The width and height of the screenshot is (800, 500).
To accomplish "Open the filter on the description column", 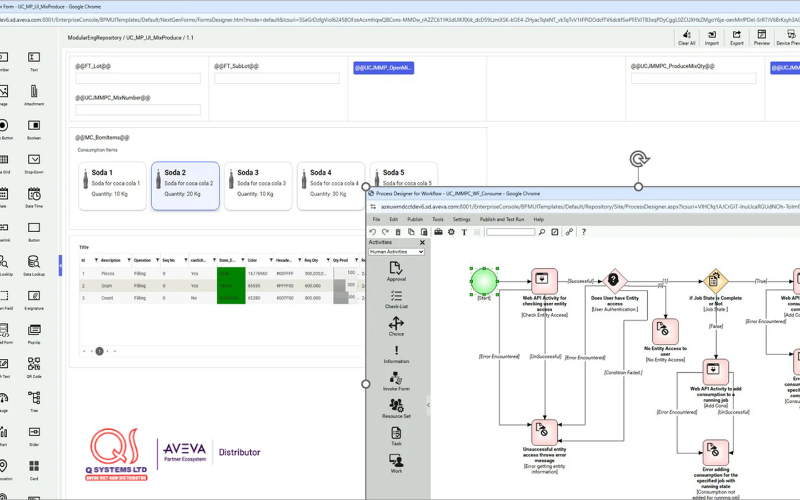I will click(129, 260).
